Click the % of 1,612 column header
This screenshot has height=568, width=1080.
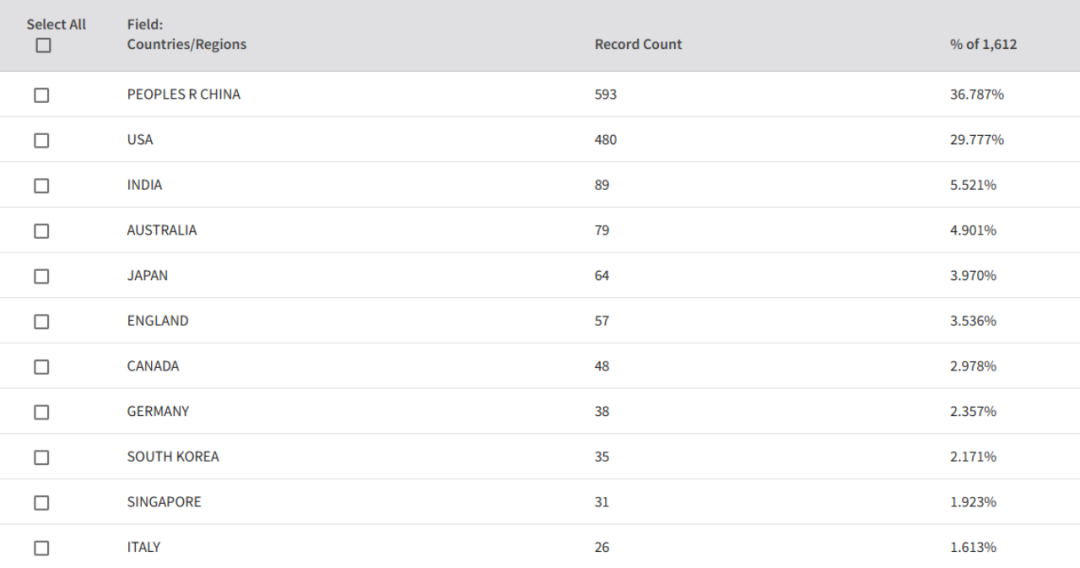(983, 44)
